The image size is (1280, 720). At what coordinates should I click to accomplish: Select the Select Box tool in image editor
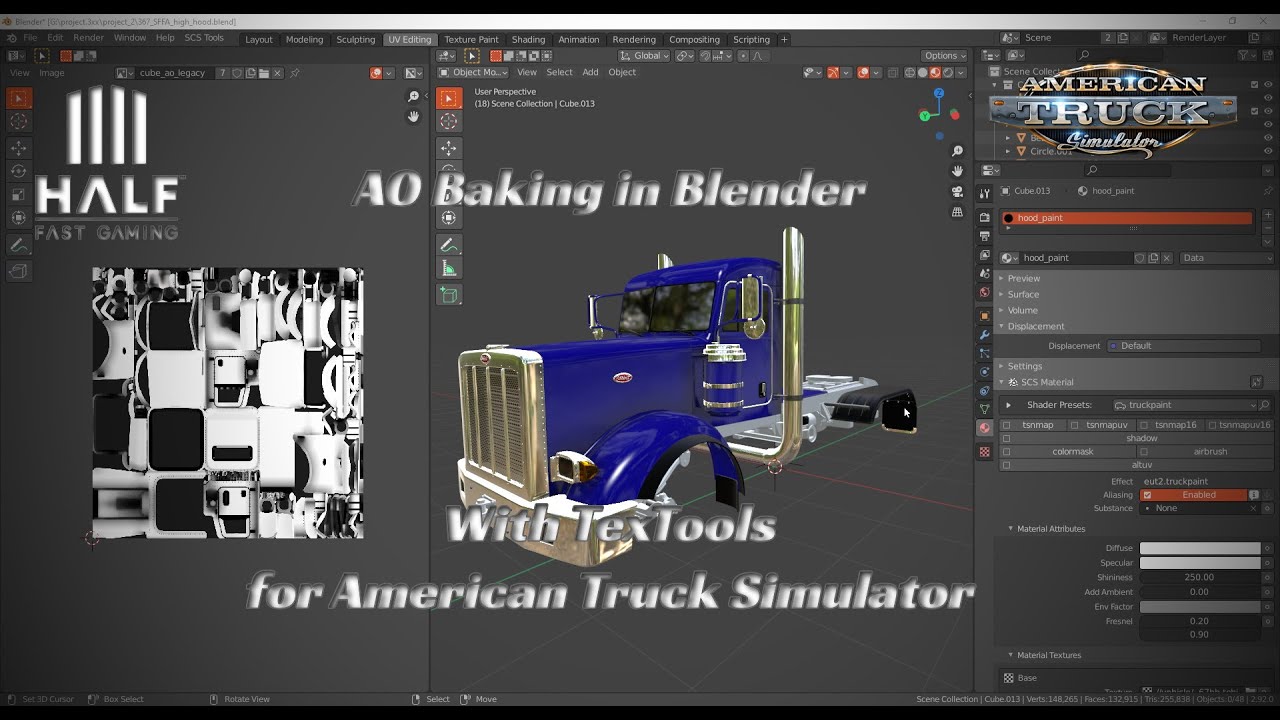point(19,98)
